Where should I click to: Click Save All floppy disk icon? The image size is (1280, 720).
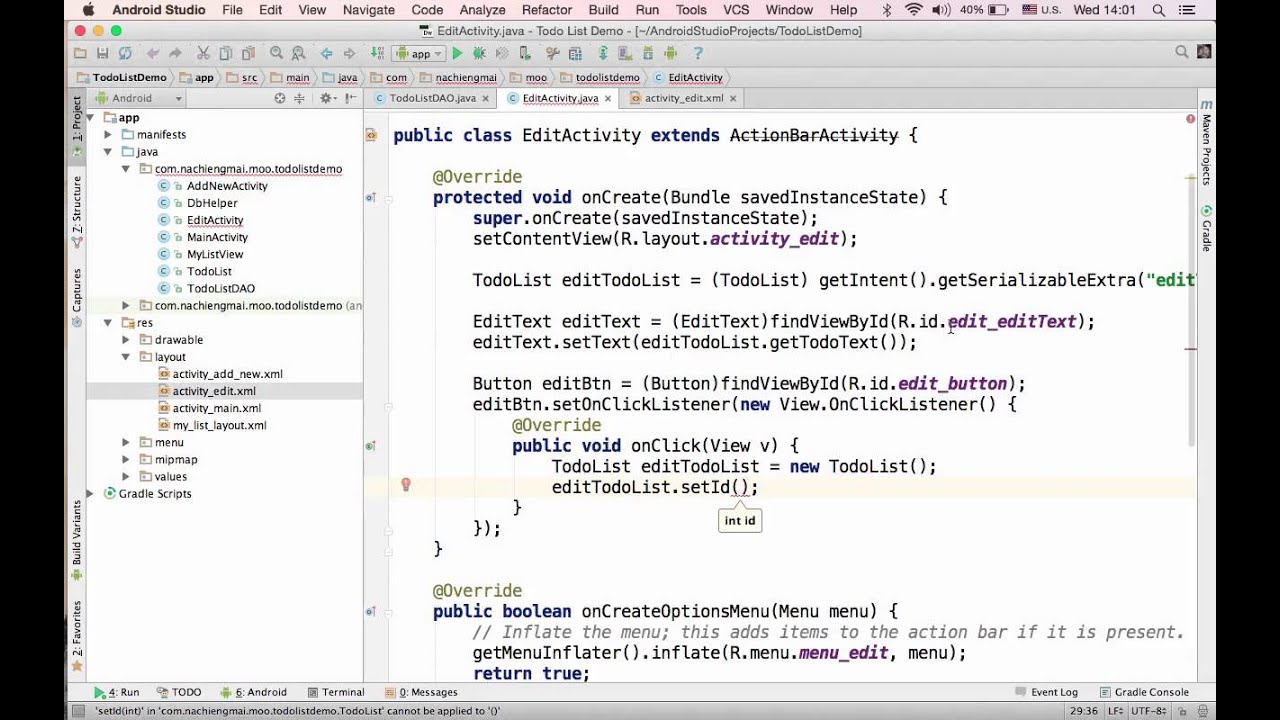tap(103, 53)
